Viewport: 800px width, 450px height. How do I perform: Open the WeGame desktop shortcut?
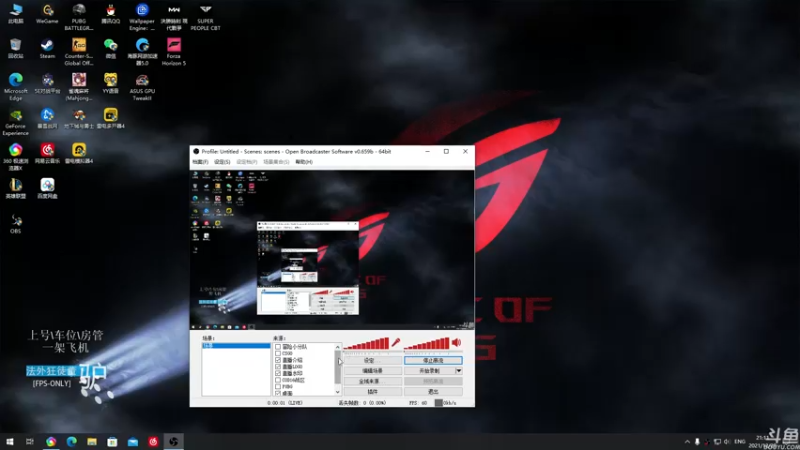pyautogui.click(x=47, y=14)
